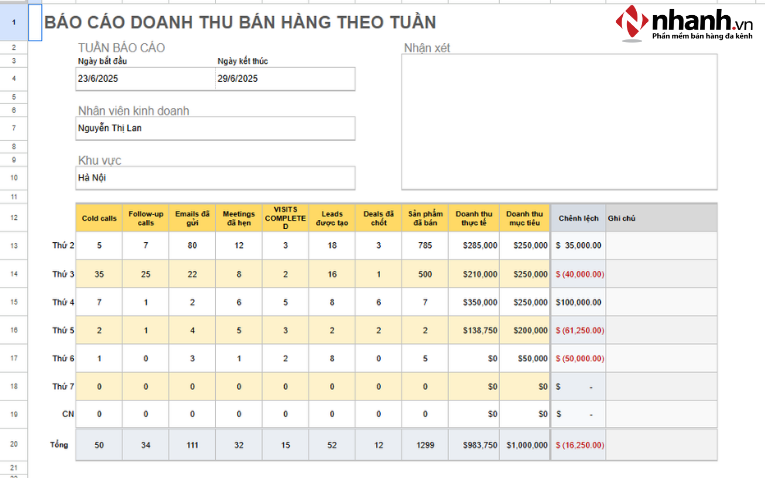Select row header 20
Image resolution: width=765 pixels, height=478 pixels.
14,444
